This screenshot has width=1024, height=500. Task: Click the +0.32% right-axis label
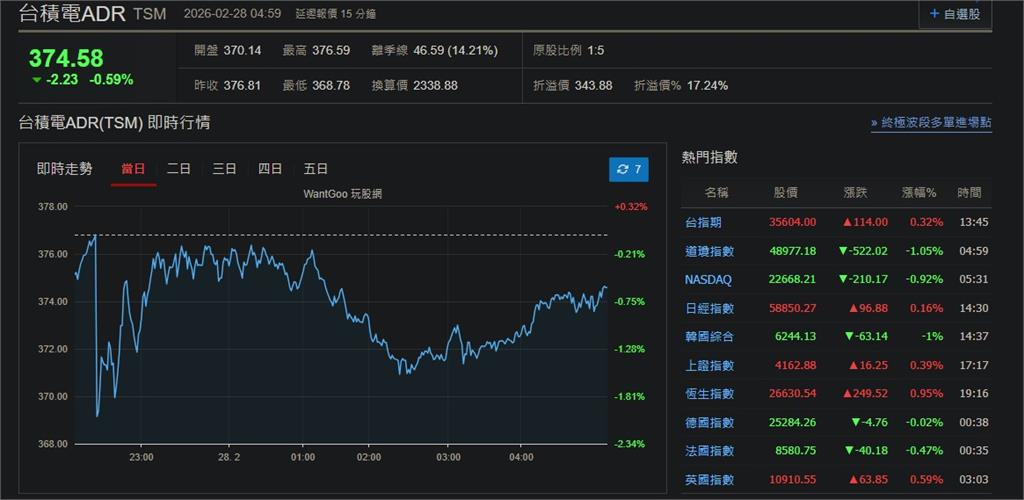pos(631,207)
